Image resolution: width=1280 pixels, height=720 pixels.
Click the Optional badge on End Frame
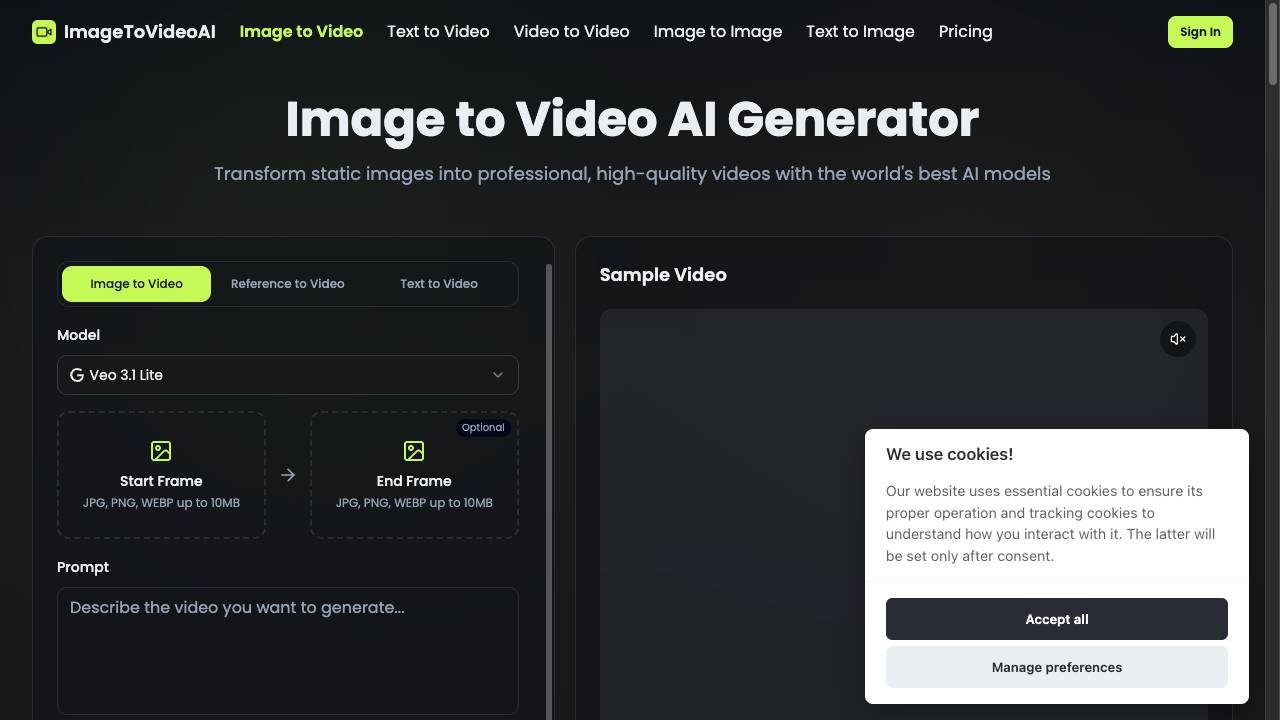click(x=483, y=427)
